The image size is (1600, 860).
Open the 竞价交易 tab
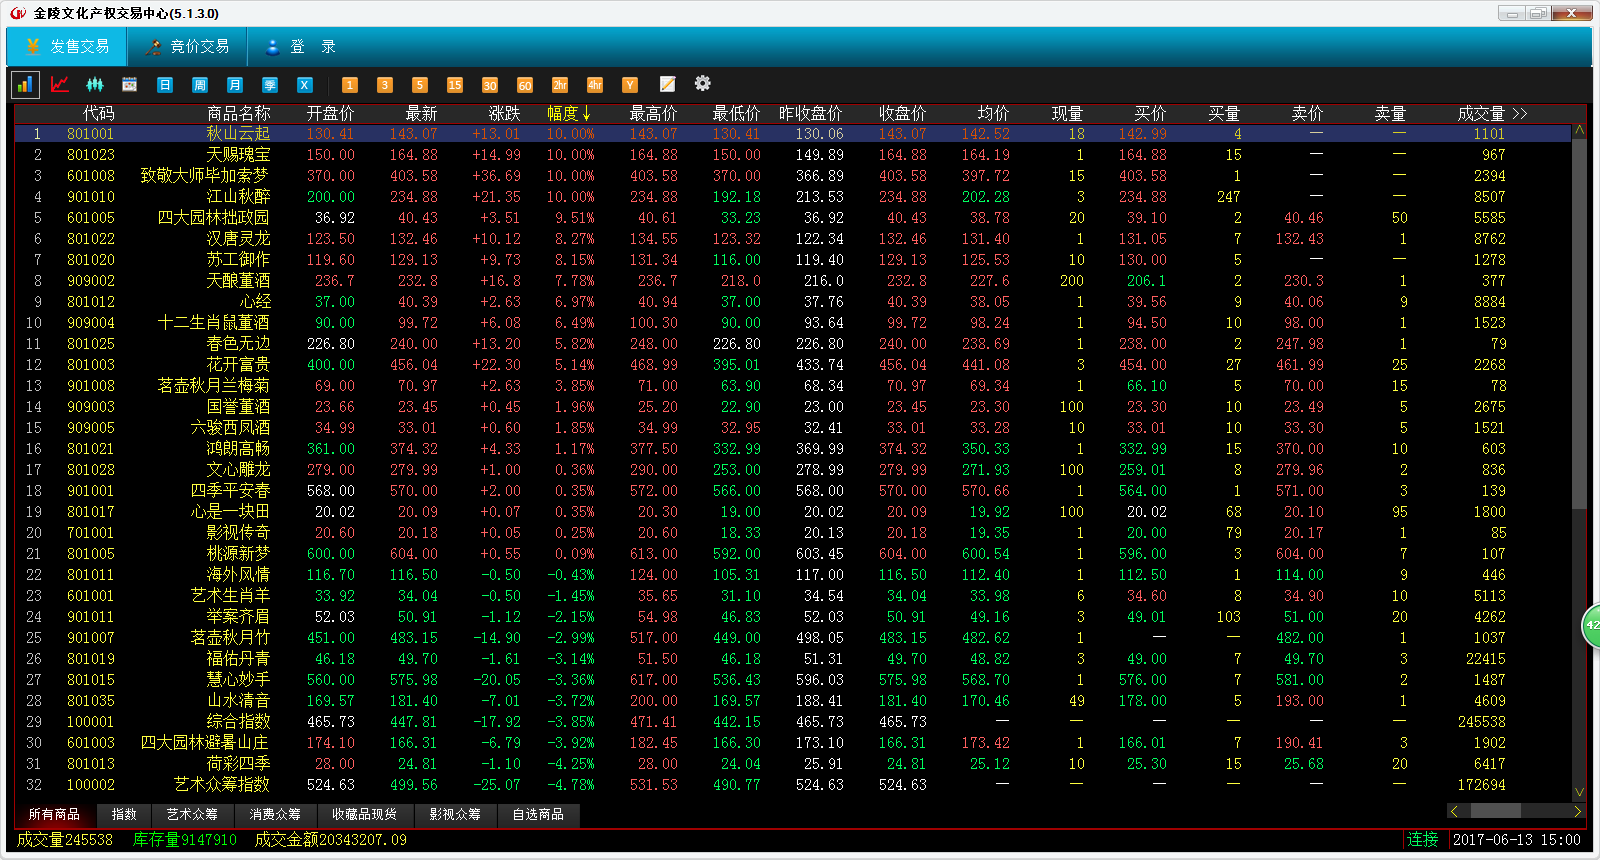[x=187, y=47]
